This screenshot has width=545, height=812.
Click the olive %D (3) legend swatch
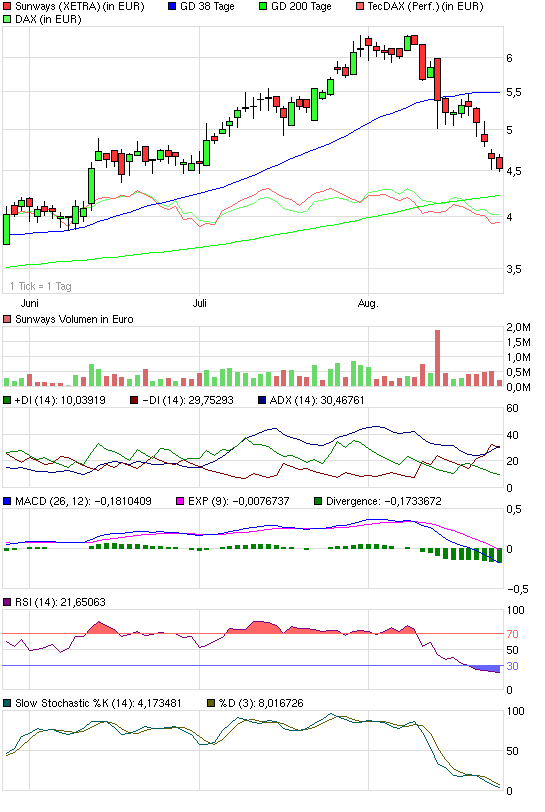pos(211,703)
